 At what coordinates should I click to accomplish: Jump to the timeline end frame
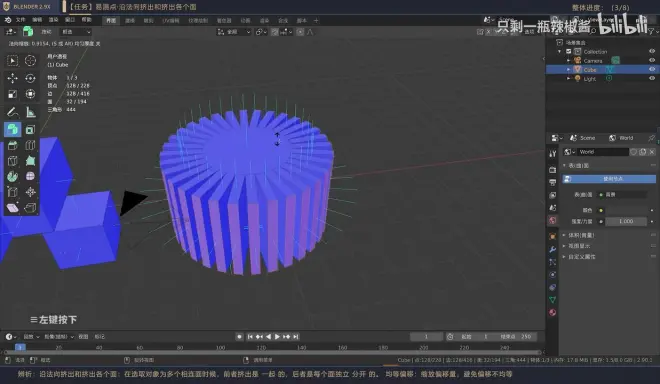coord(296,336)
